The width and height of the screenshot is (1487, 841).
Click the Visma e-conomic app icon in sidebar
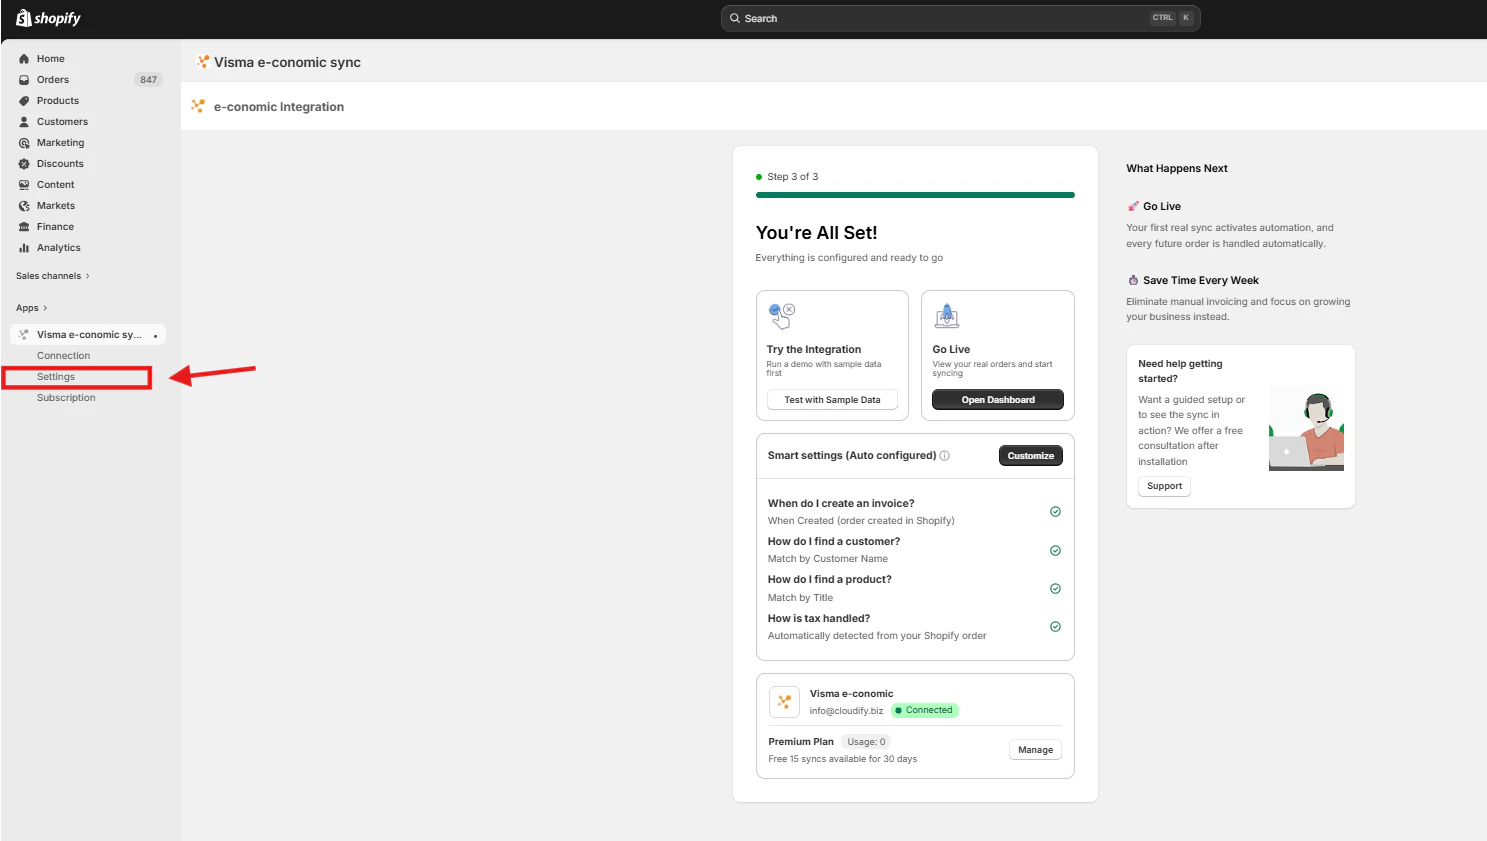[x=24, y=335]
